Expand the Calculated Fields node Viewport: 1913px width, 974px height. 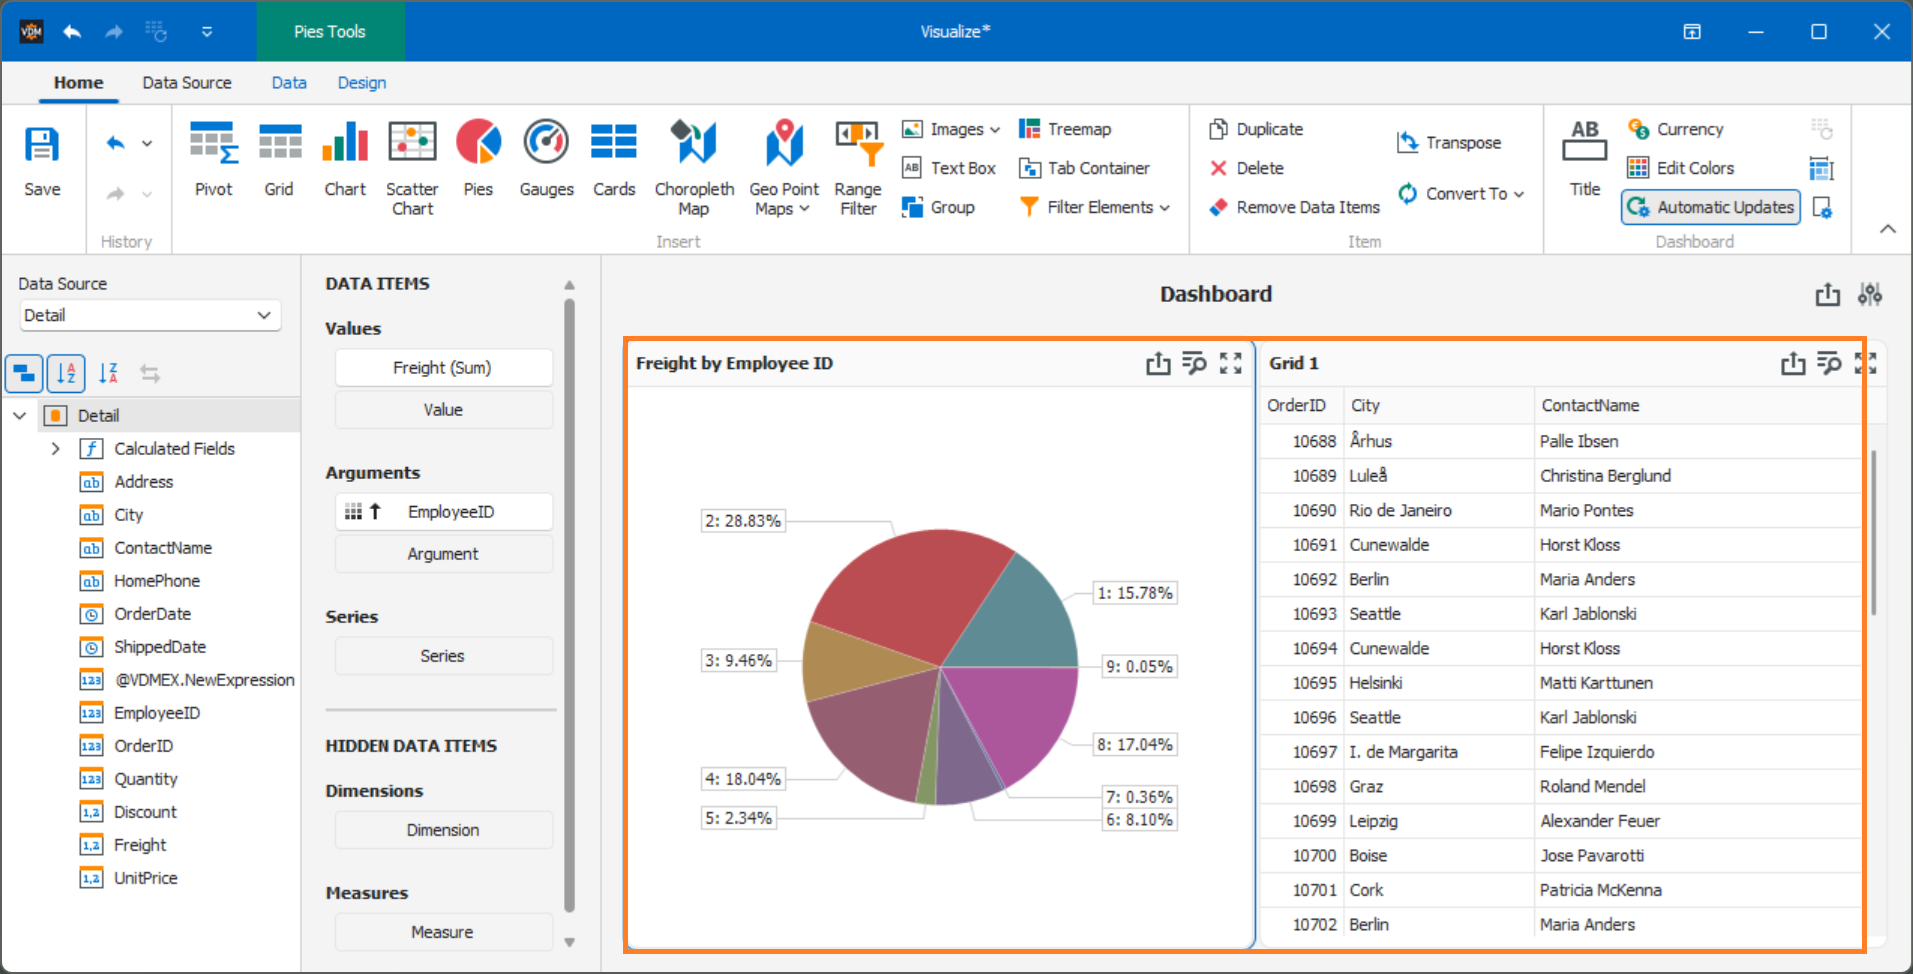point(56,448)
